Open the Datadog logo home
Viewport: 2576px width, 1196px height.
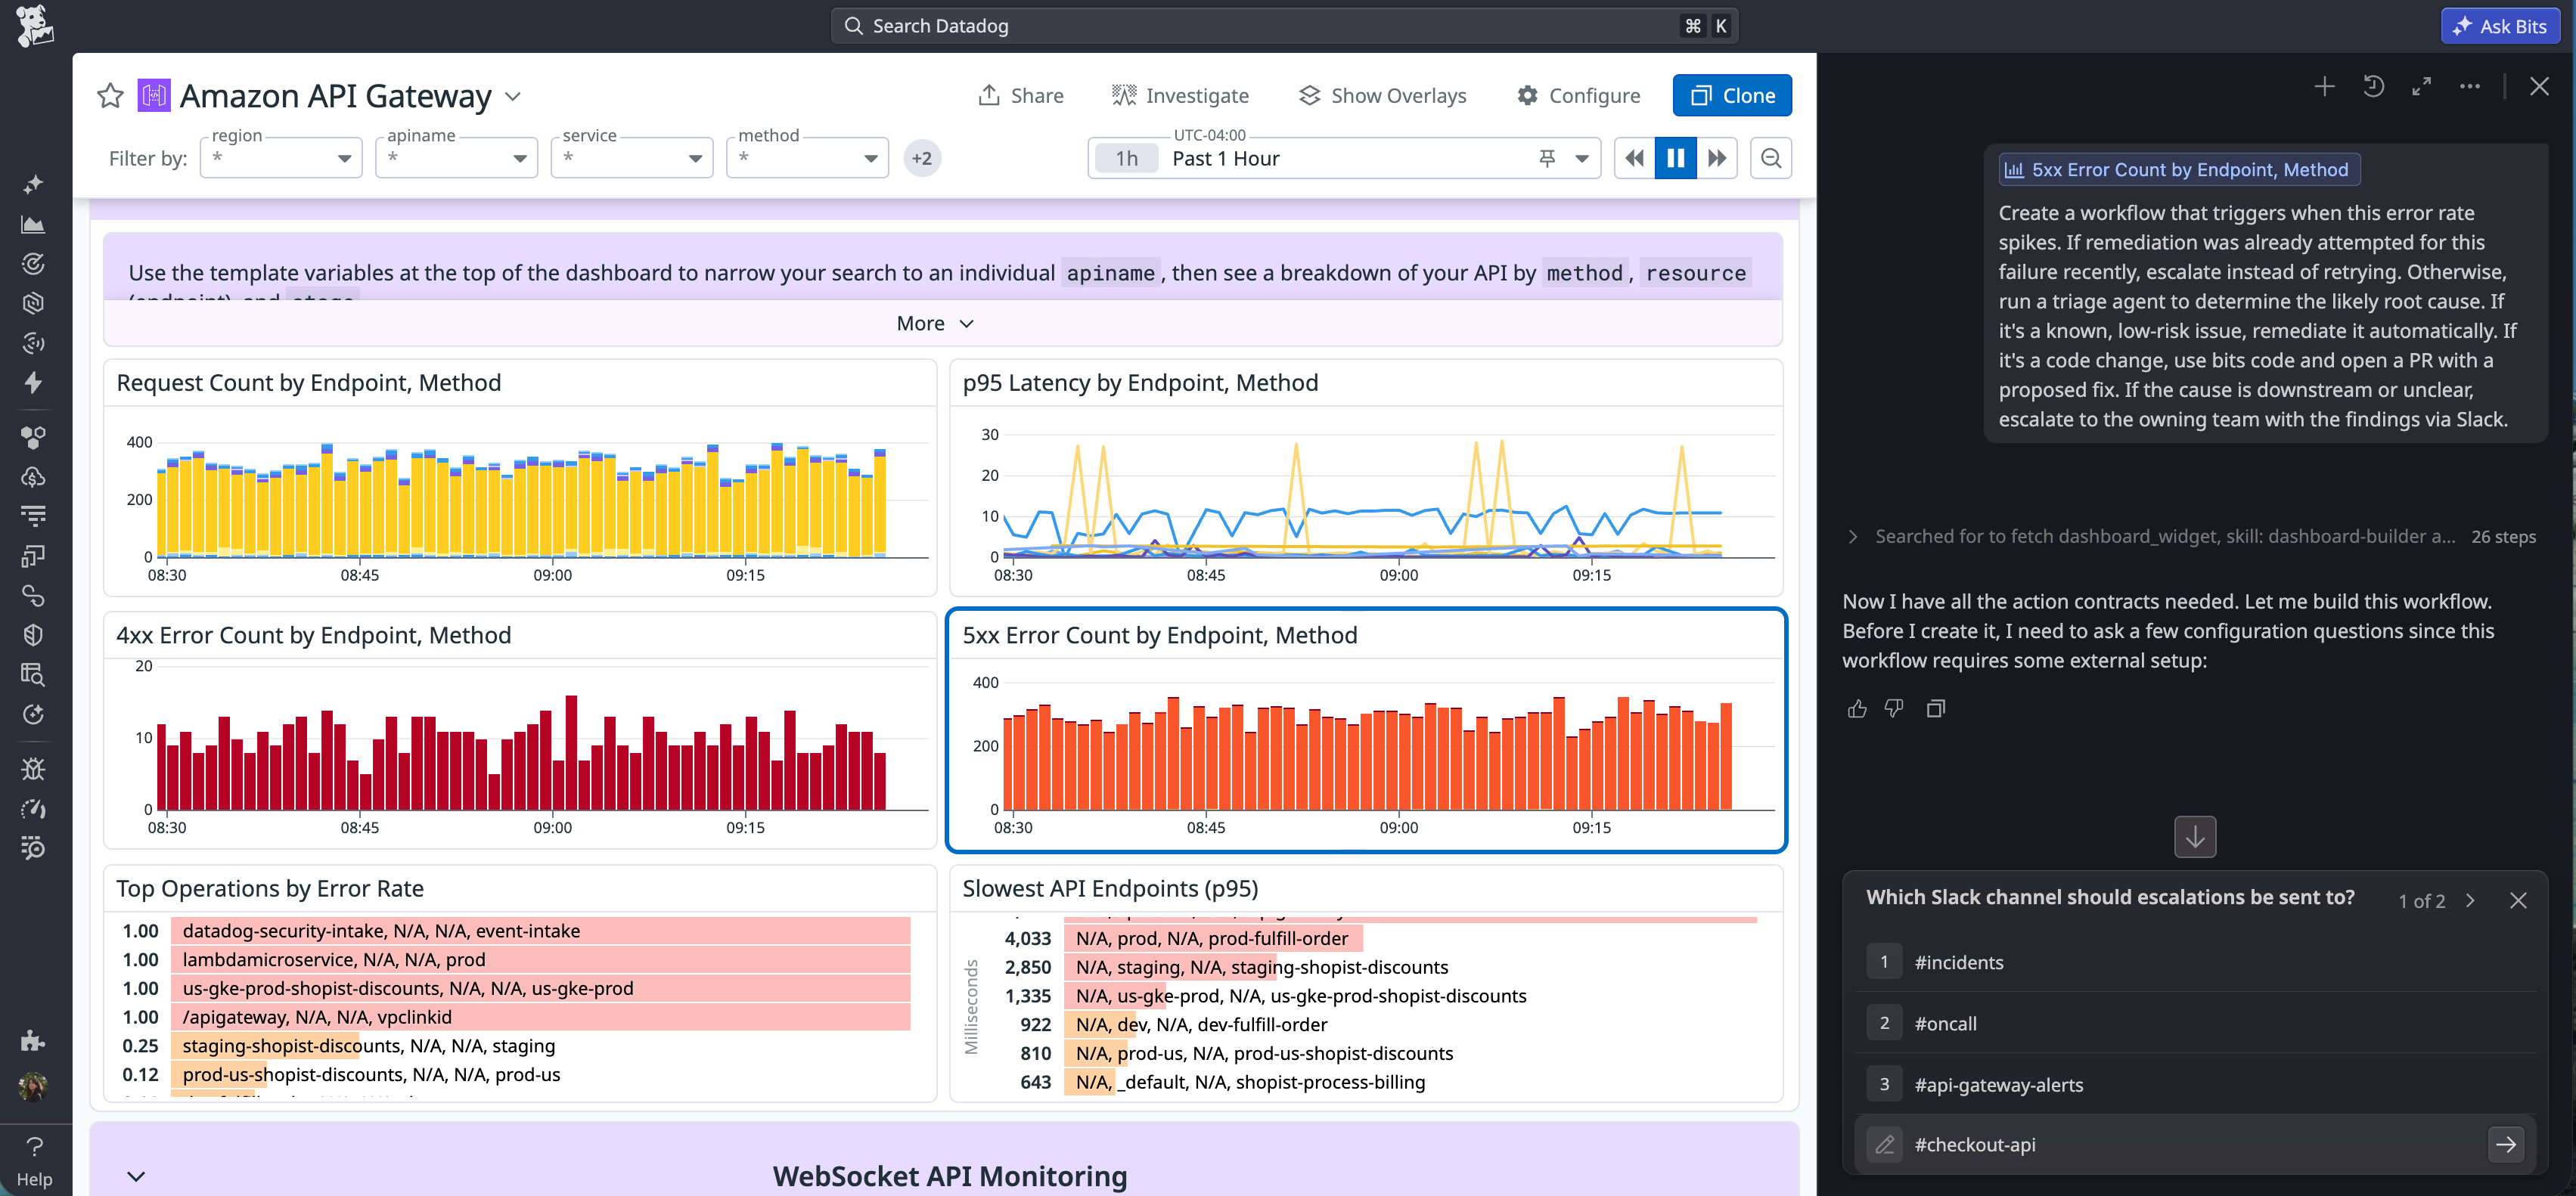click(x=34, y=25)
